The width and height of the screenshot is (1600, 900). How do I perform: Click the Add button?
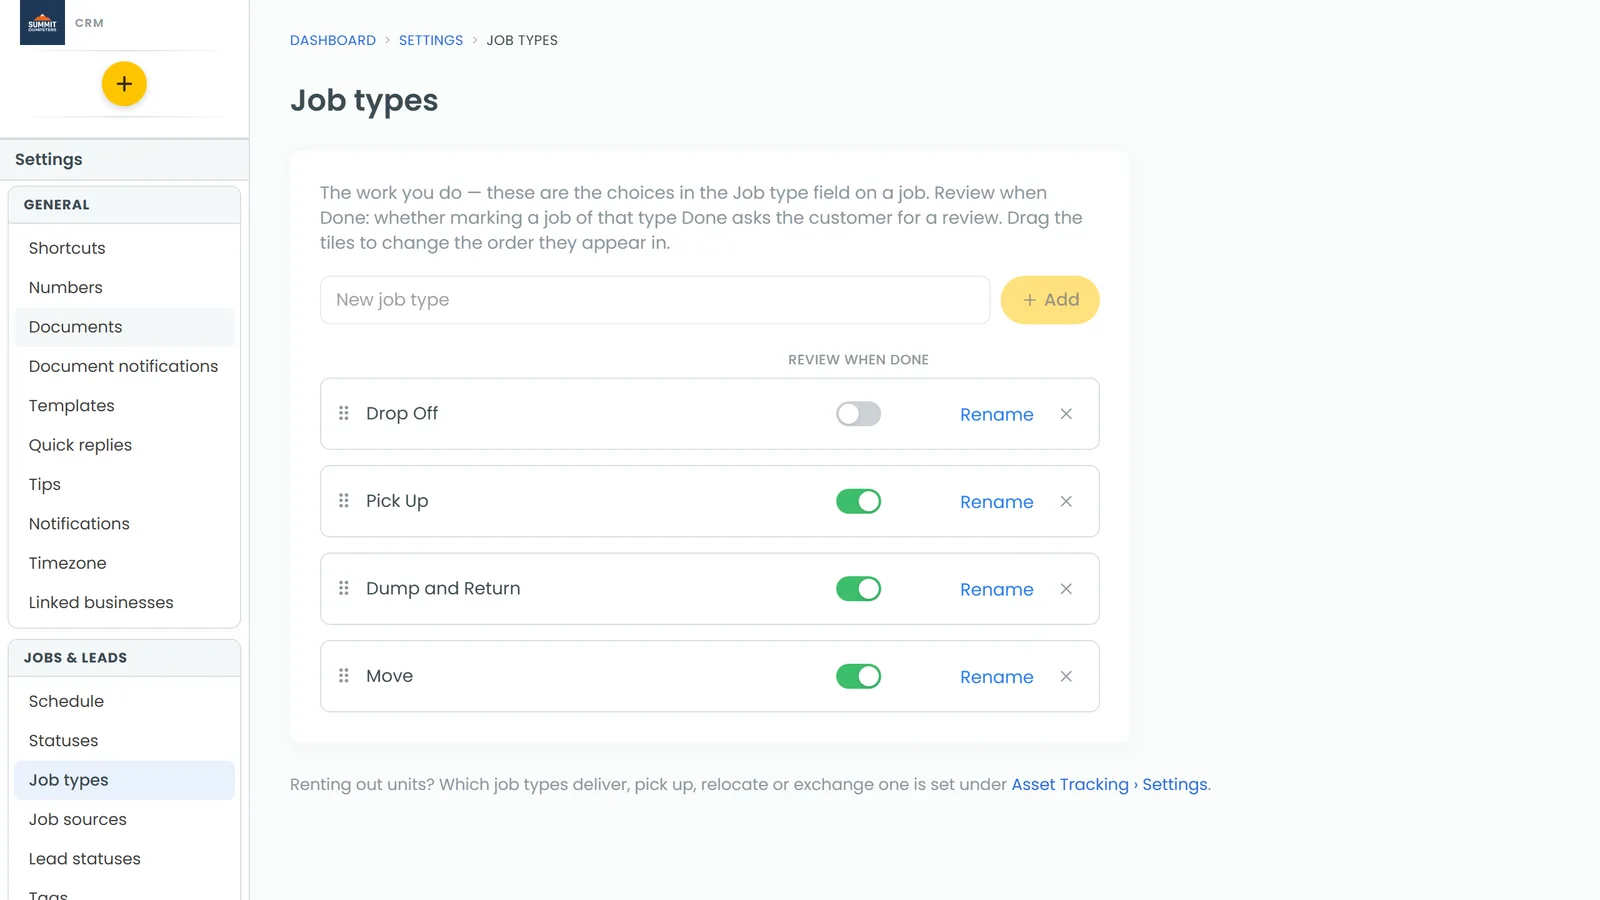coord(1050,300)
